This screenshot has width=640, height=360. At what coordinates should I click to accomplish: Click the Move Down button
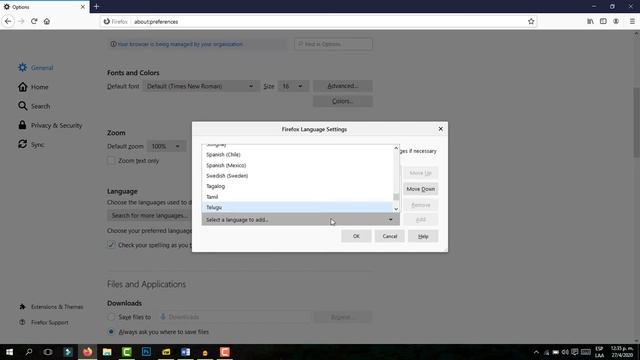click(x=420, y=189)
